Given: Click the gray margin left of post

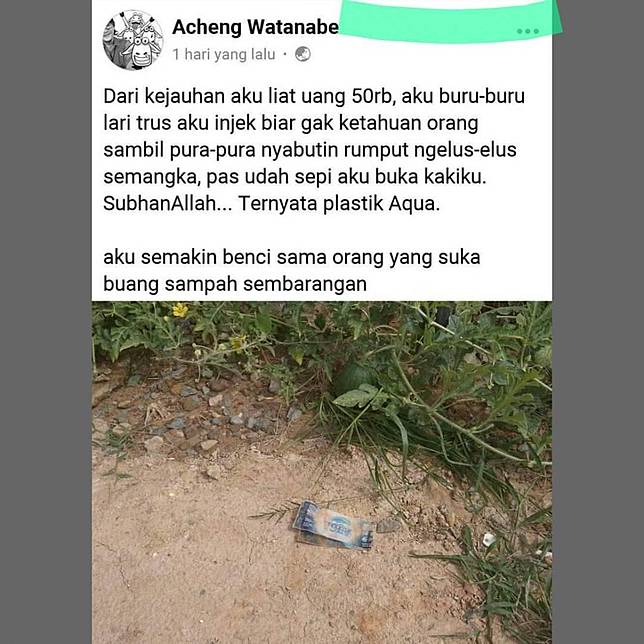Looking at the screenshot, I should [46, 322].
